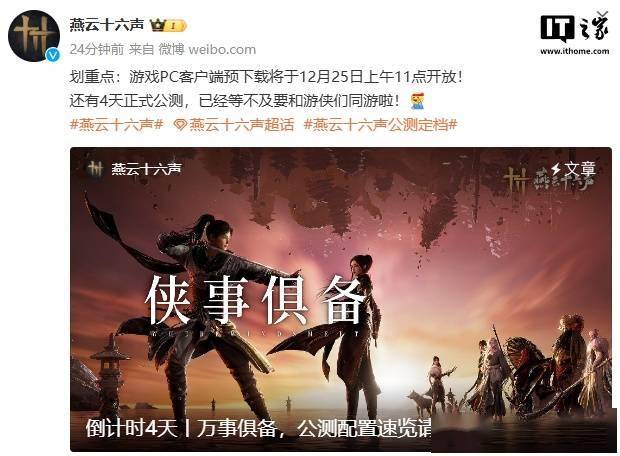Open the 燕云十六声 profile avatar
The image size is (620, 456).
coord(34,36)
